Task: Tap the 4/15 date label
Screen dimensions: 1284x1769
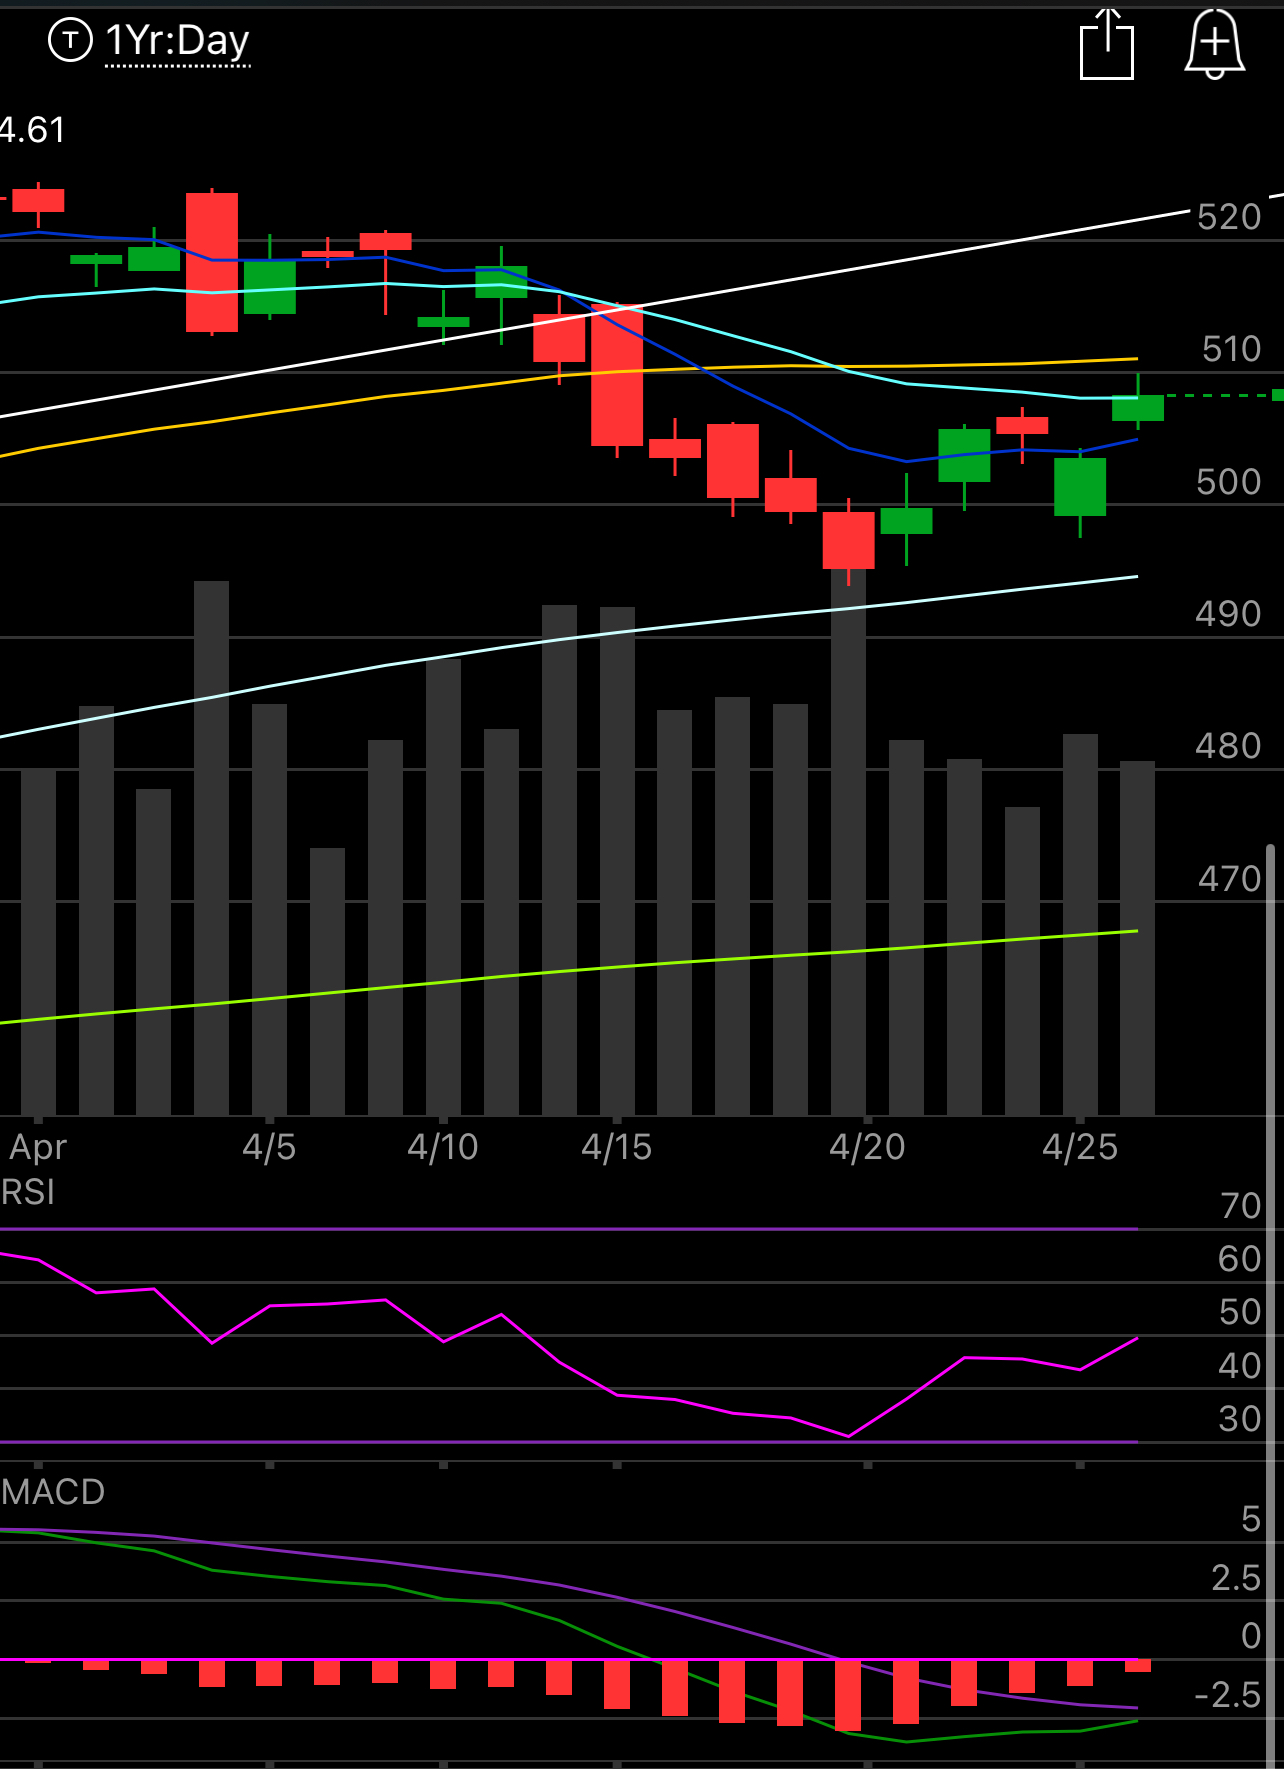Action: (x=617, y=1147)
